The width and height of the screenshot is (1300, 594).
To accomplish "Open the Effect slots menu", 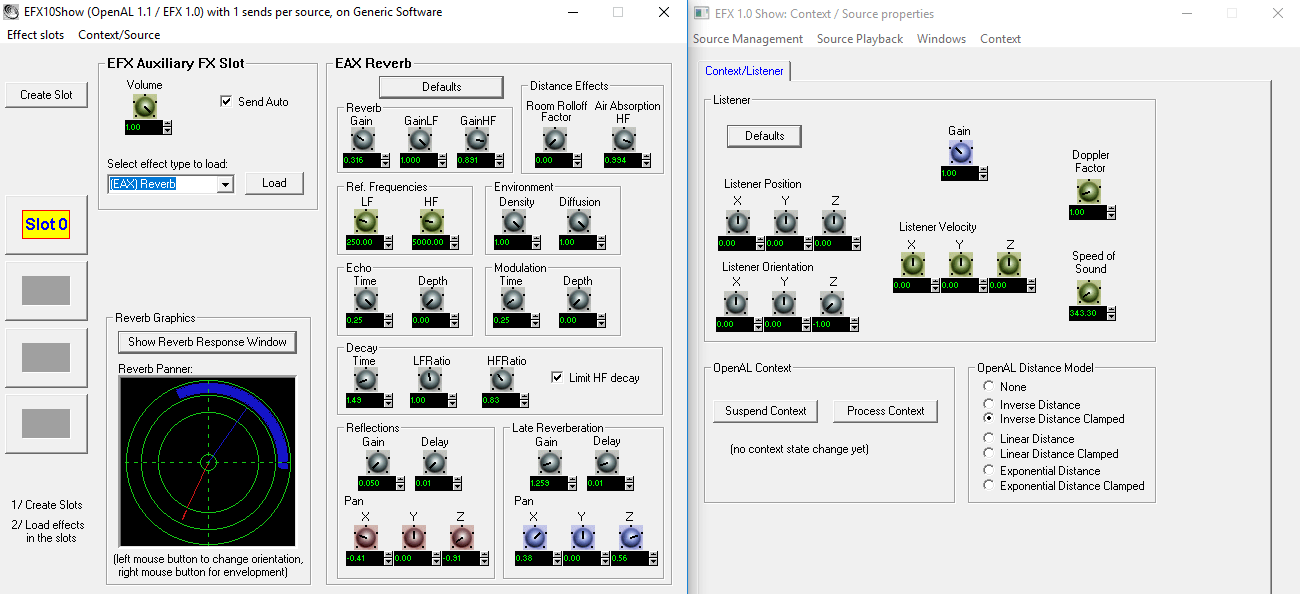I will tap(35, 35).
